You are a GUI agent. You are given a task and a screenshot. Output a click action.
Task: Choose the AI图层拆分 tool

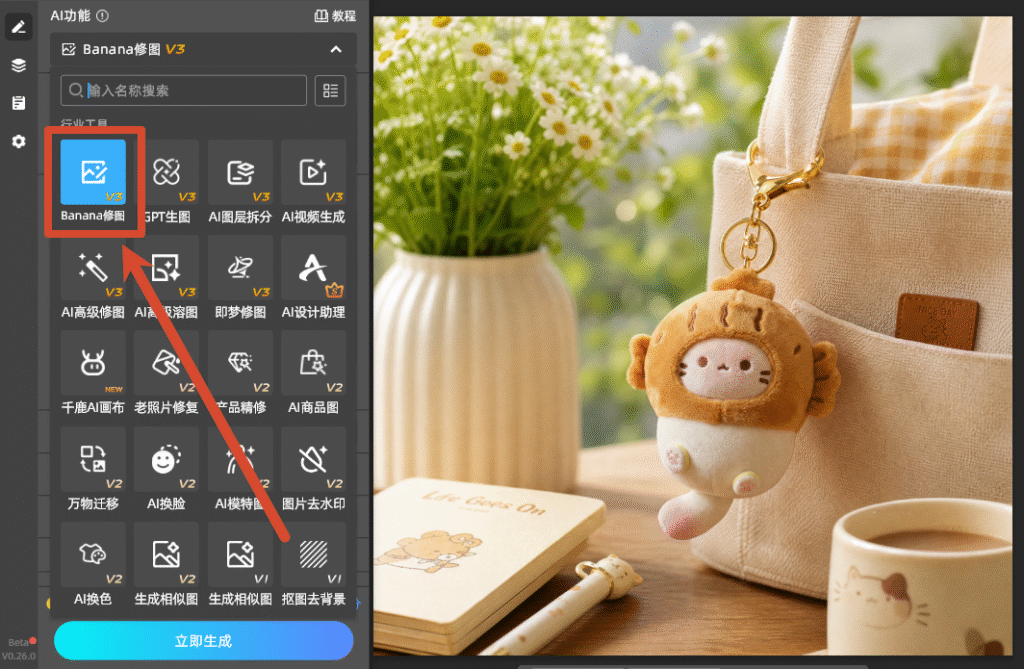pos(240,182)
